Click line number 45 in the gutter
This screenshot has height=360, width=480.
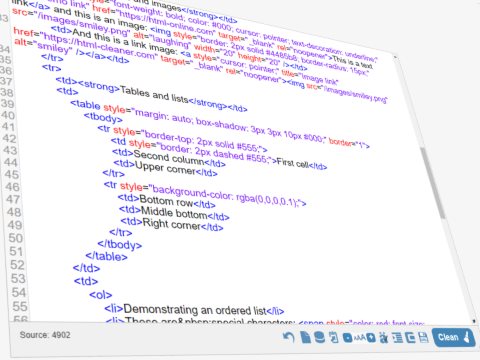coord(12,174)
